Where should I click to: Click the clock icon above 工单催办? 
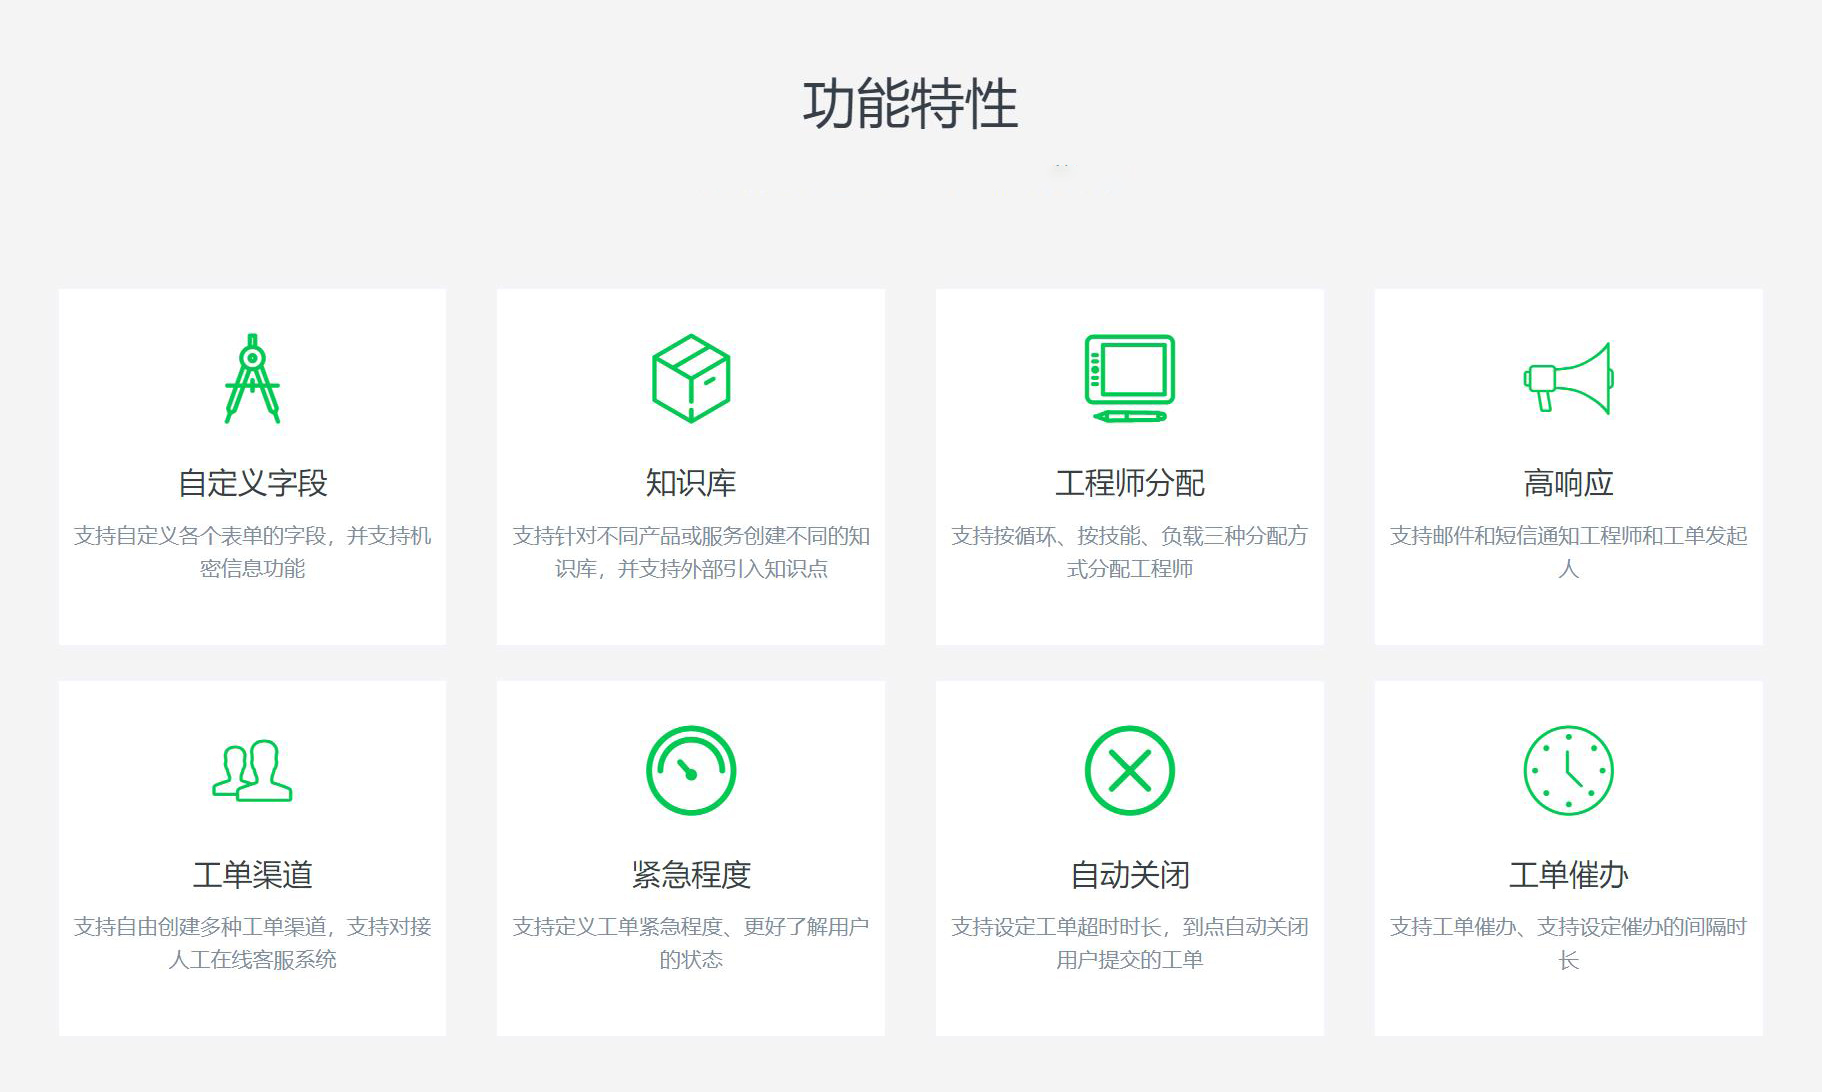[x=1568, y=770]
